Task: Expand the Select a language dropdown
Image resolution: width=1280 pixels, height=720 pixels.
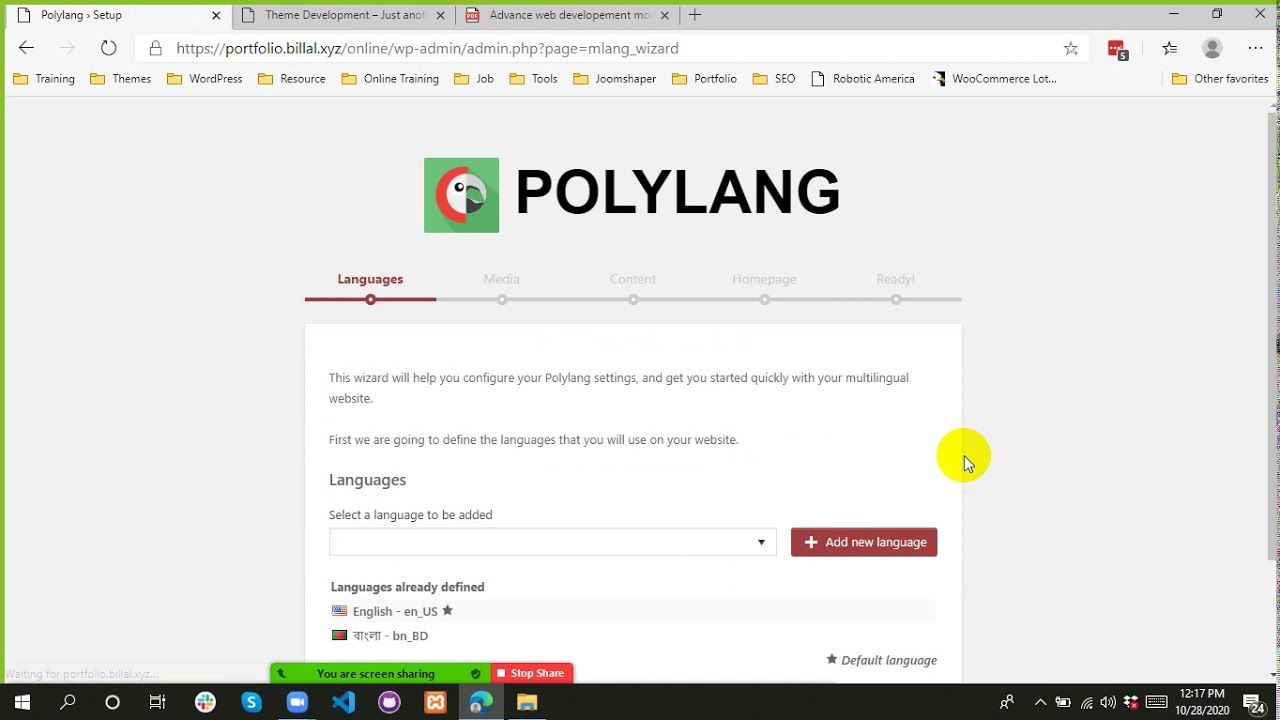Action: 552,542
